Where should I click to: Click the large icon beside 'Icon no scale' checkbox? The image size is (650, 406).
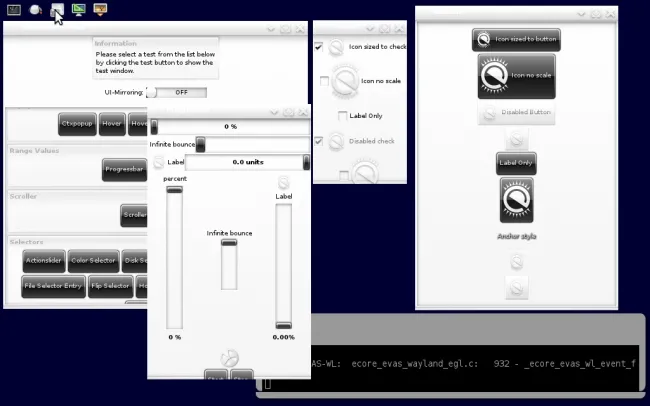(x=345, y=81)
